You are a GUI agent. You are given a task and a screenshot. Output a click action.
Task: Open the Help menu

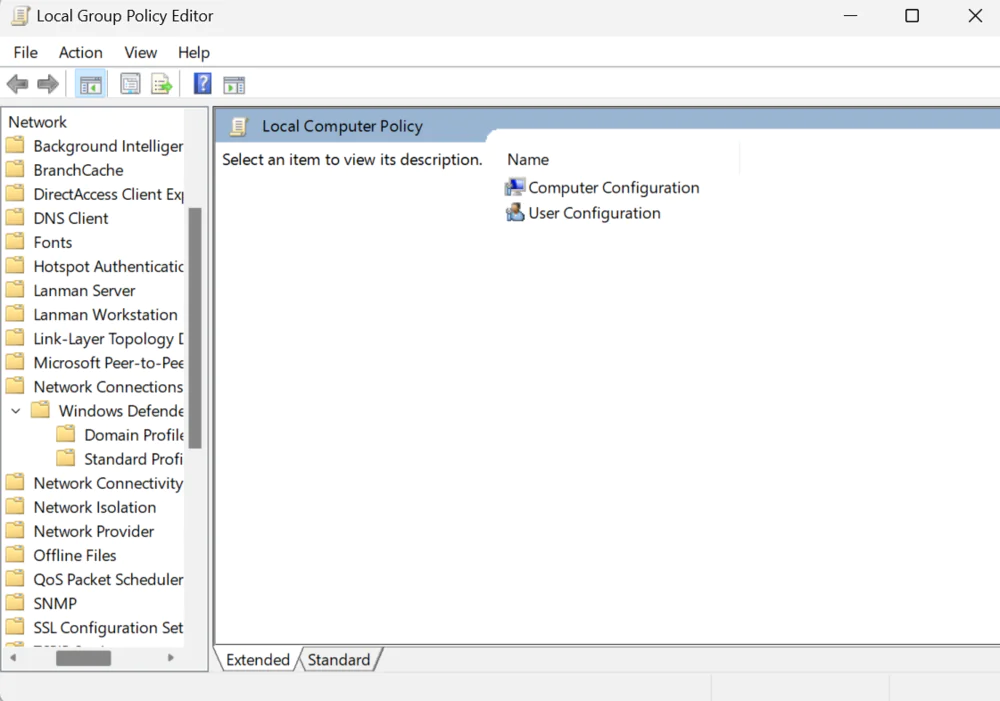(193, 52)
